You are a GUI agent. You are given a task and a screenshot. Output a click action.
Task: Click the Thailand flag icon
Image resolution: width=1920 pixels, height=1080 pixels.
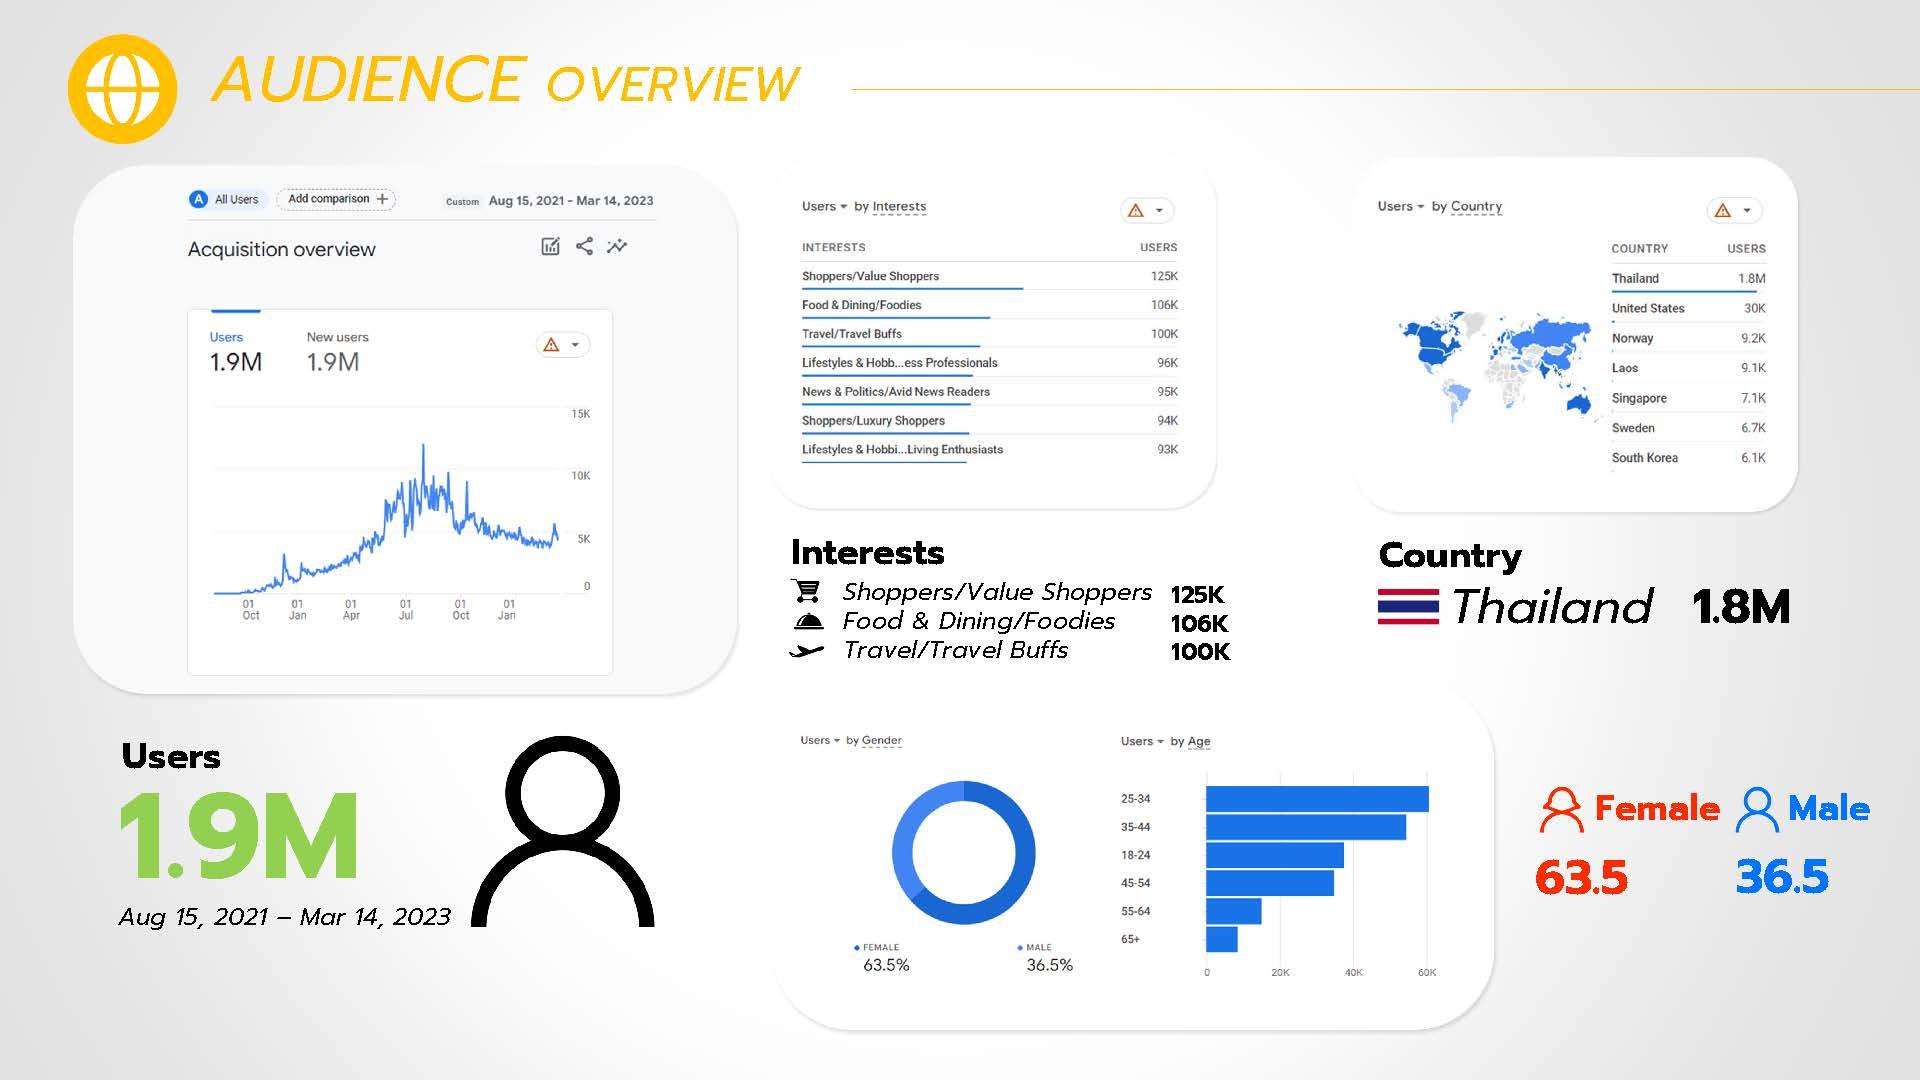(x=1408, y=607)
